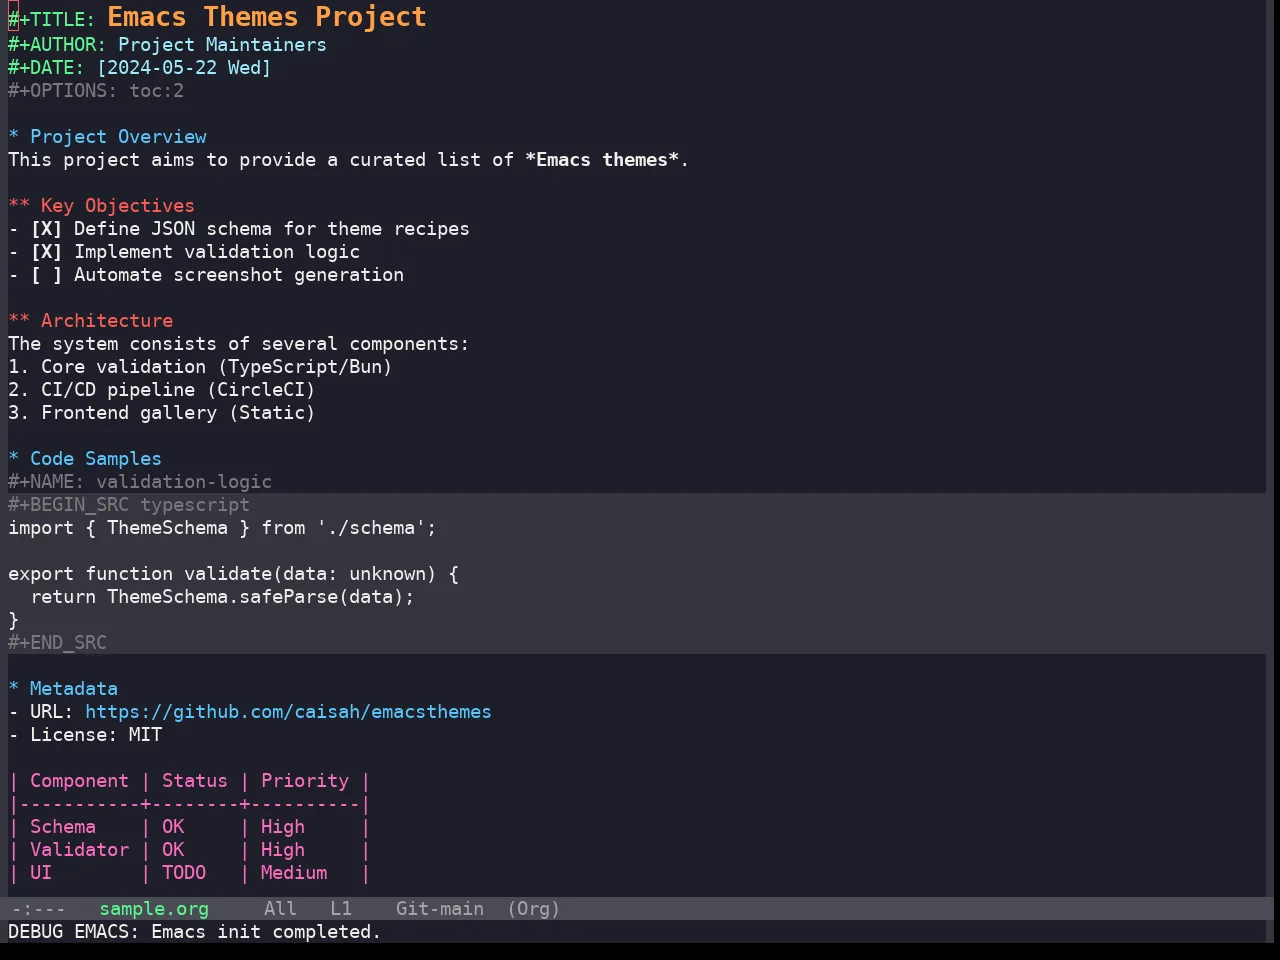Image resolution: width=1280 pixels, height=960 pixels.
Task: Fold the 'Key Objectives' subheading stars
Action: [19, 206]
